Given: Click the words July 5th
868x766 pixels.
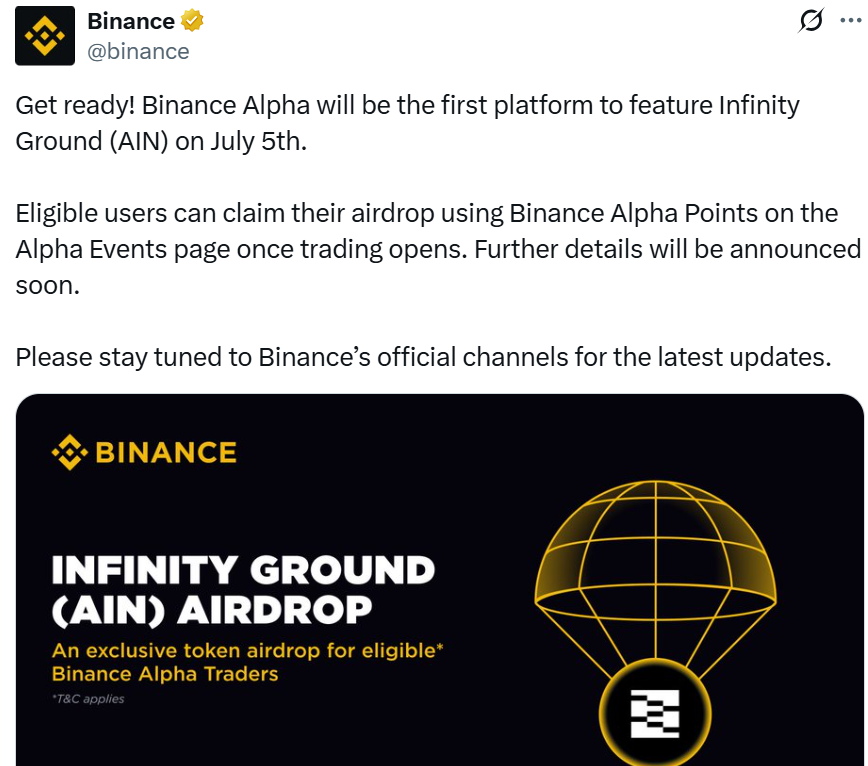Looking at the screenshot, I should point(258,141).
